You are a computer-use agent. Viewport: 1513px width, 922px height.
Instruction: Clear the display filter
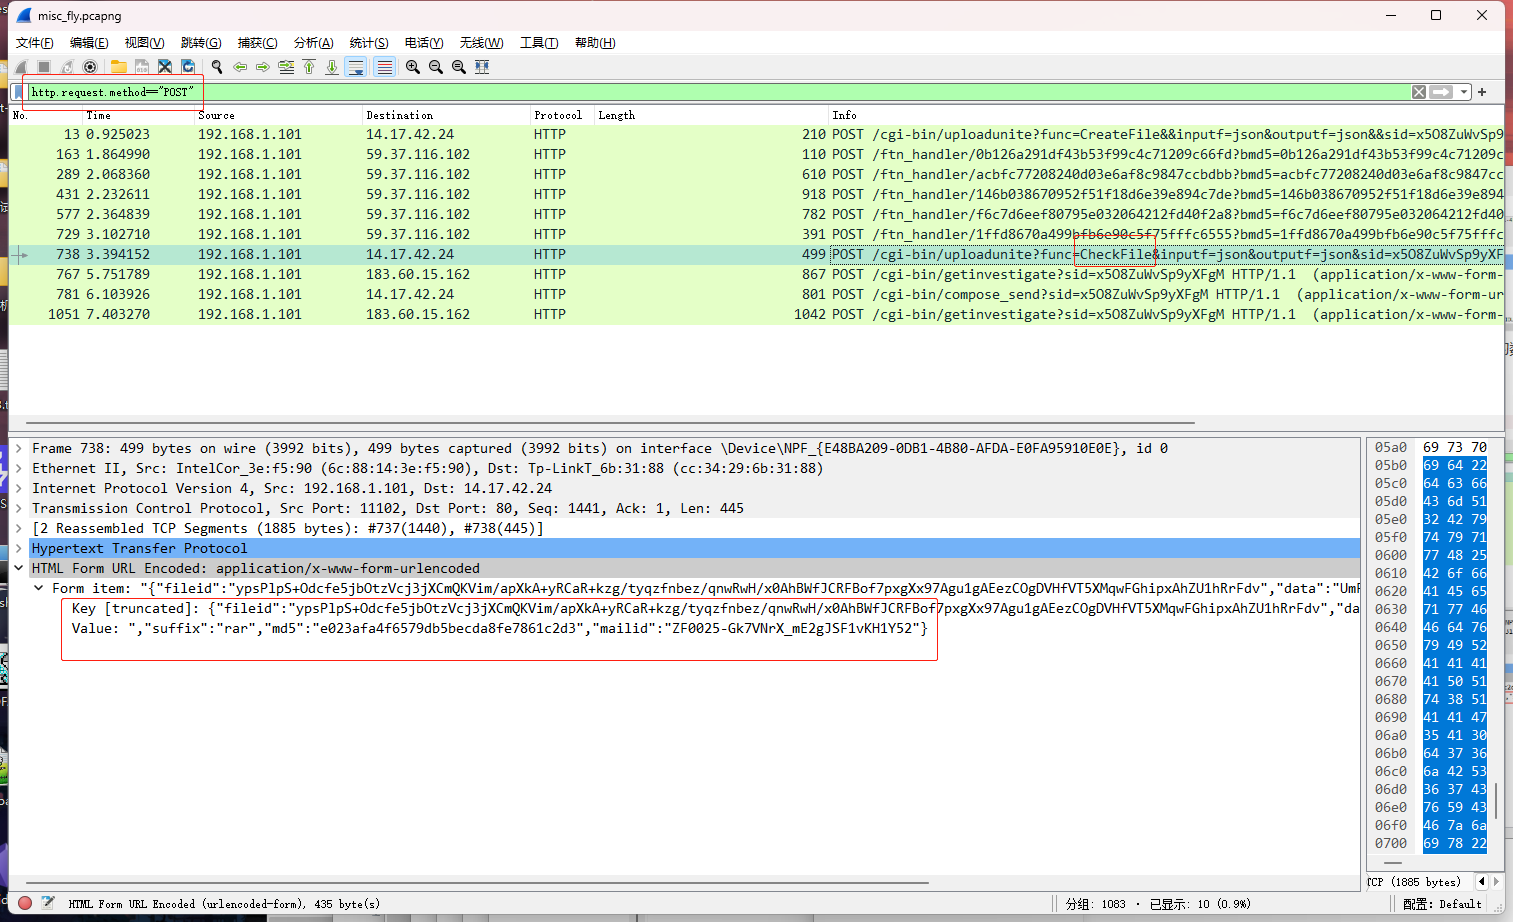(x=1419, y=92)
